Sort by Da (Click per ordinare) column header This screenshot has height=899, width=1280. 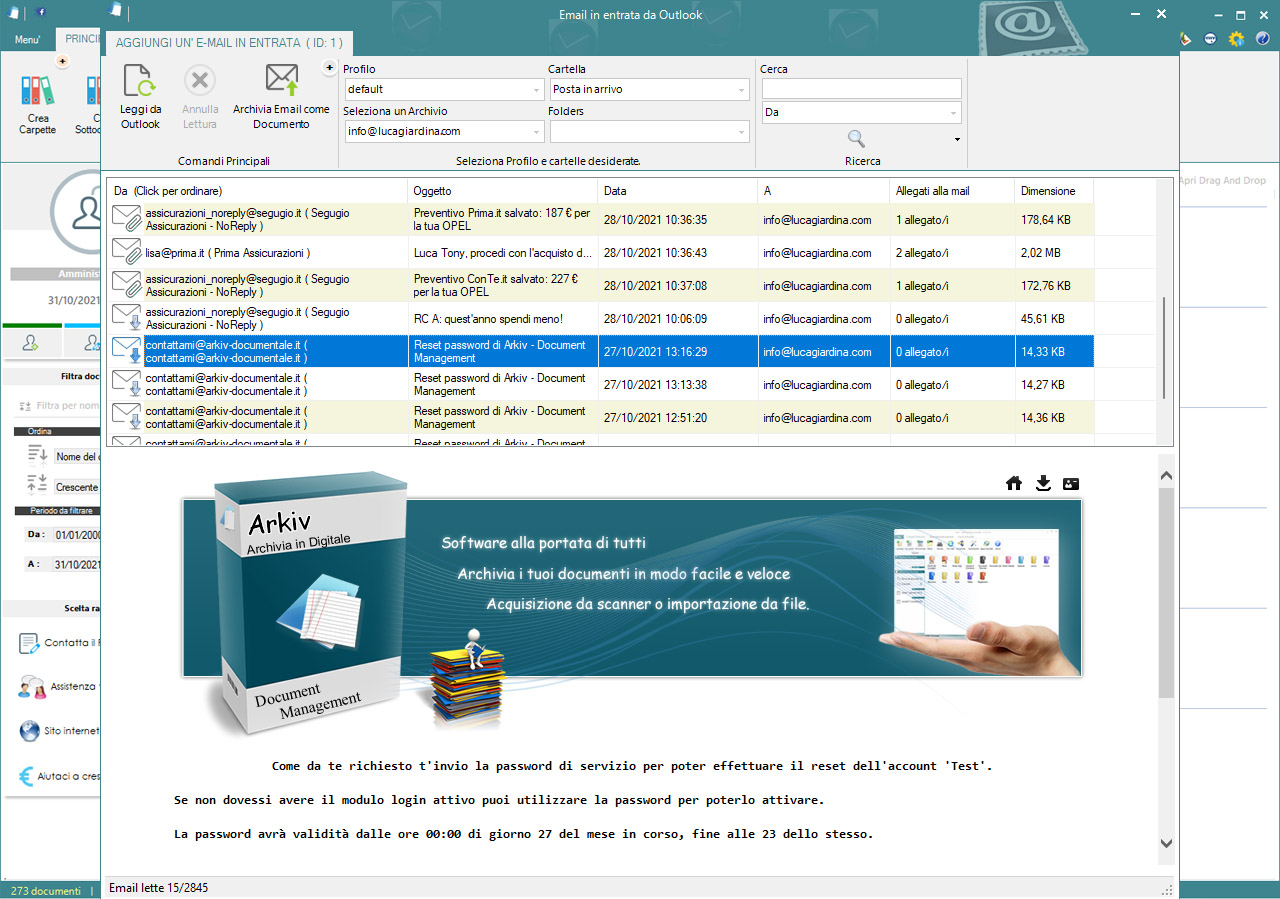point(258,191)
